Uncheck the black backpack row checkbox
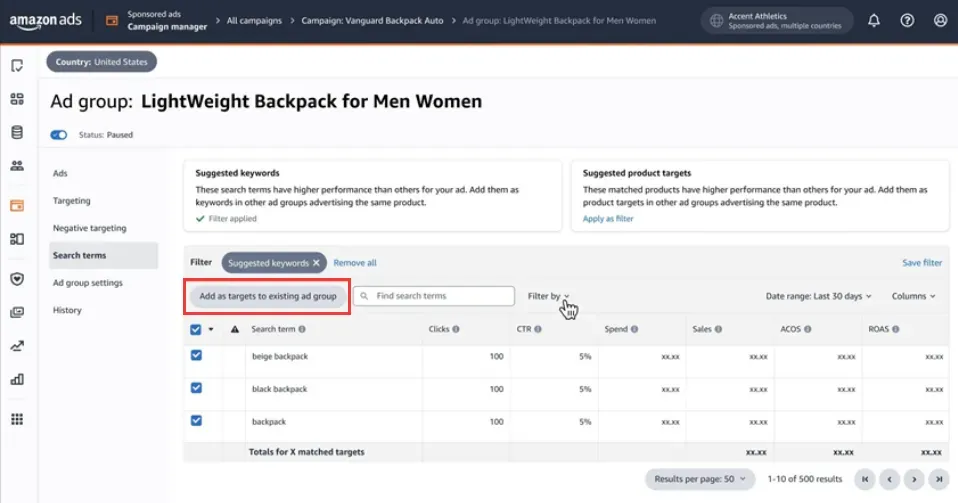 click(196, 387)
